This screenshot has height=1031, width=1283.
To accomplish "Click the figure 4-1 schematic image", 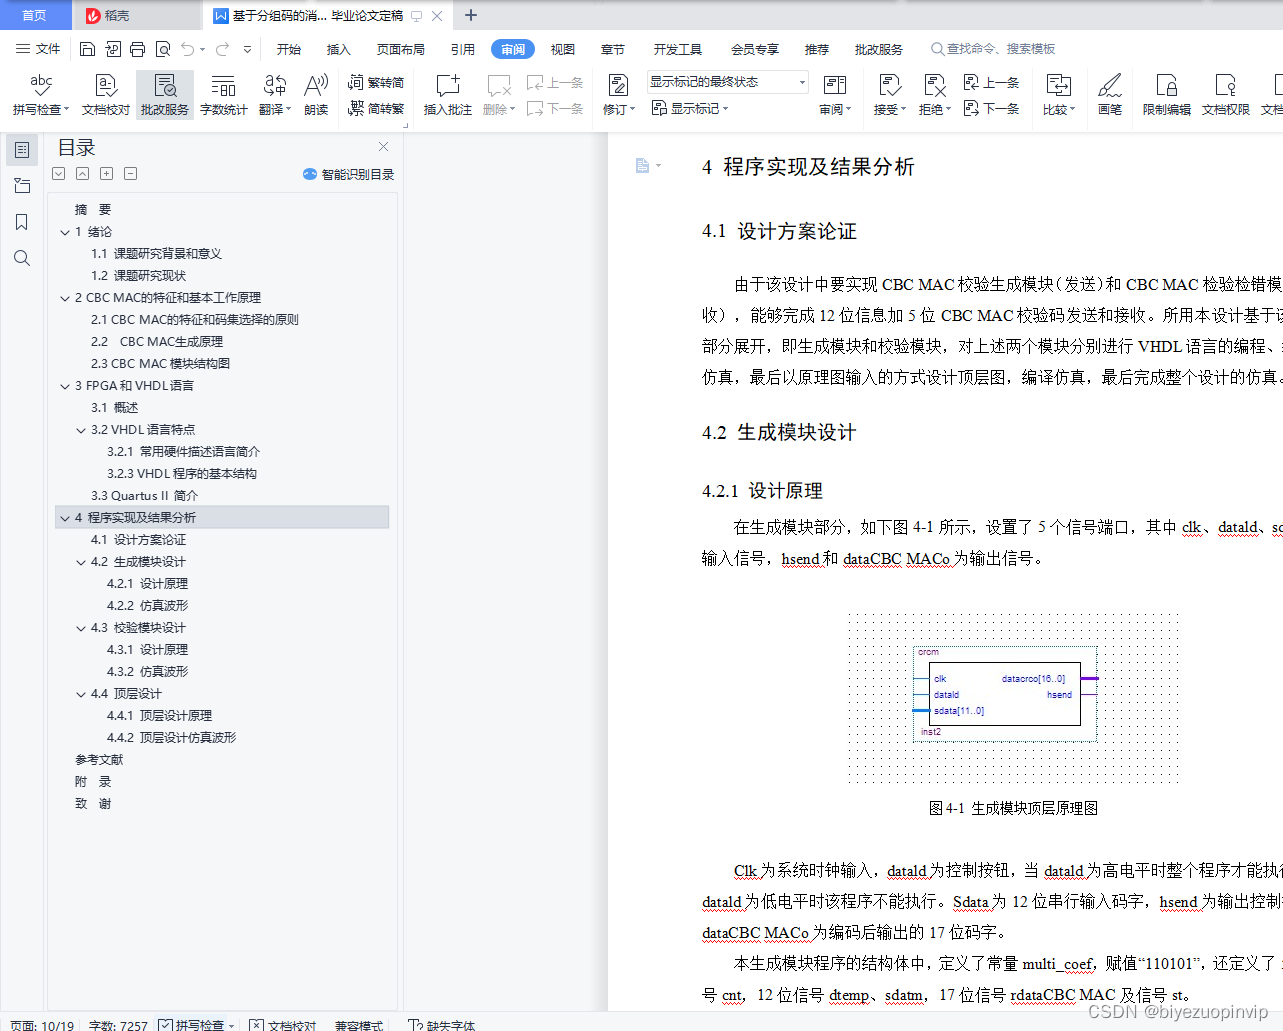I will coord(1012,698).
